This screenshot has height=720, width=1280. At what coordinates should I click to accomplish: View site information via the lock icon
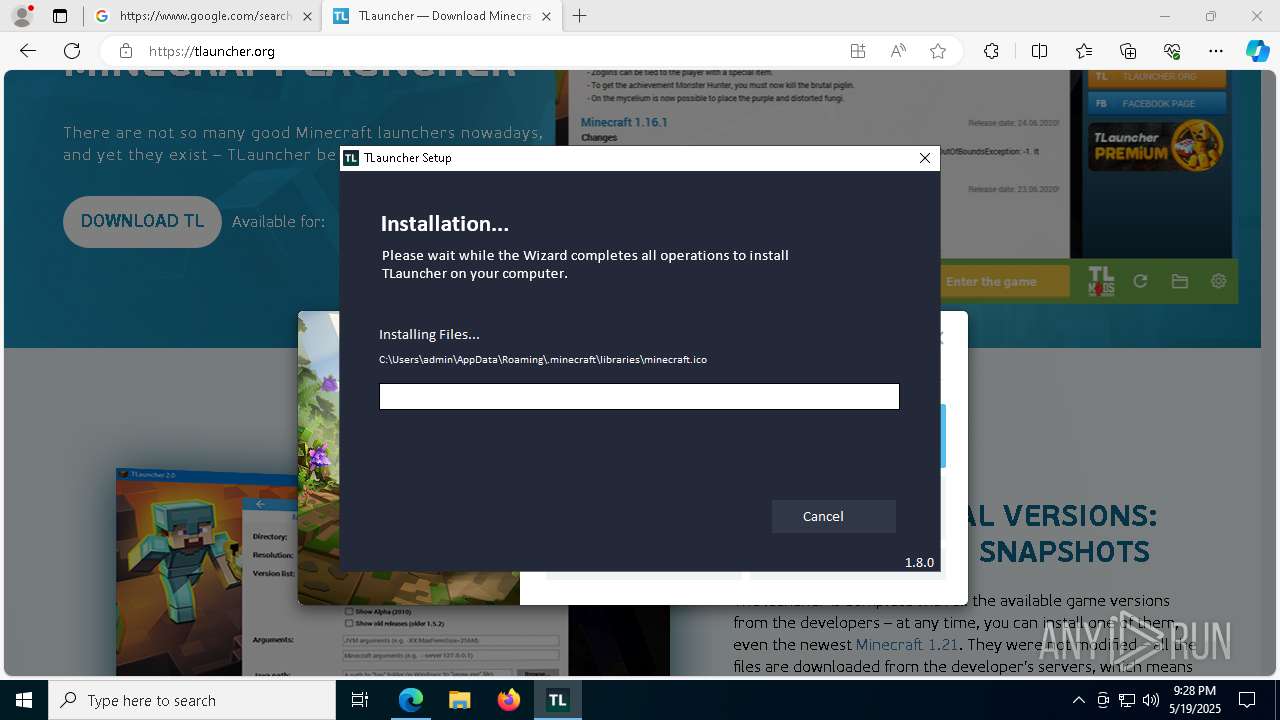[x=126, y=51]
